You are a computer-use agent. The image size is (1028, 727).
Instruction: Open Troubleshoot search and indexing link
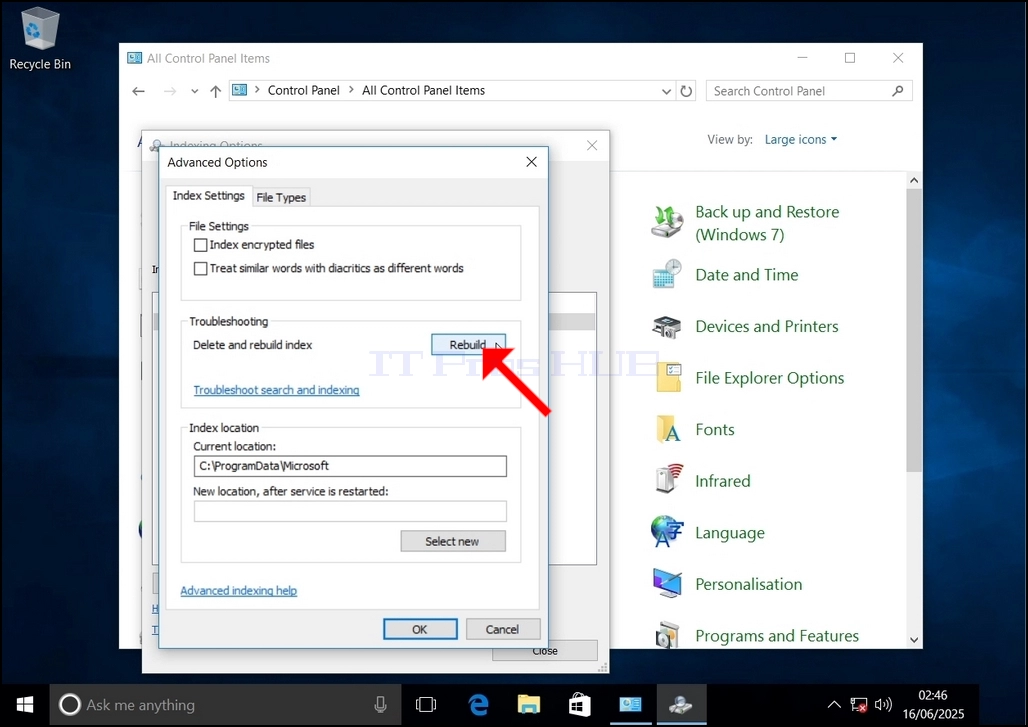[x=276, y=390]
